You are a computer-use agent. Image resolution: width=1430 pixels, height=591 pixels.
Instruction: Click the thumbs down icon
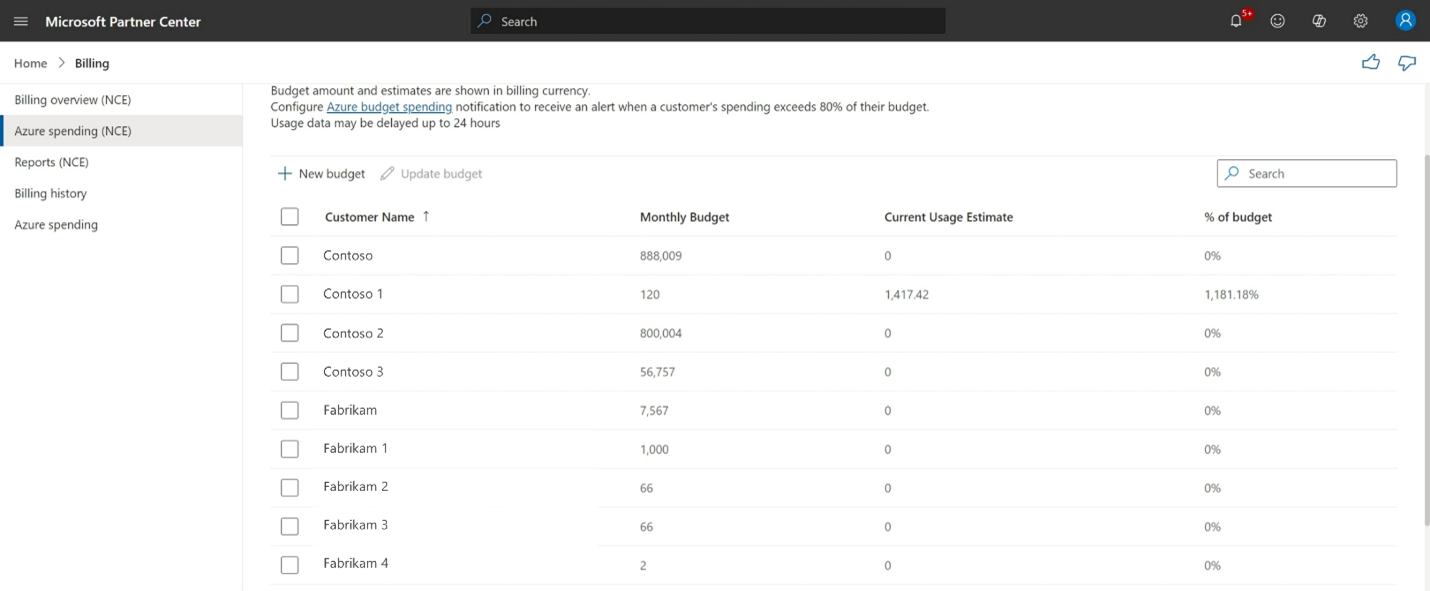pos(1407,63)
